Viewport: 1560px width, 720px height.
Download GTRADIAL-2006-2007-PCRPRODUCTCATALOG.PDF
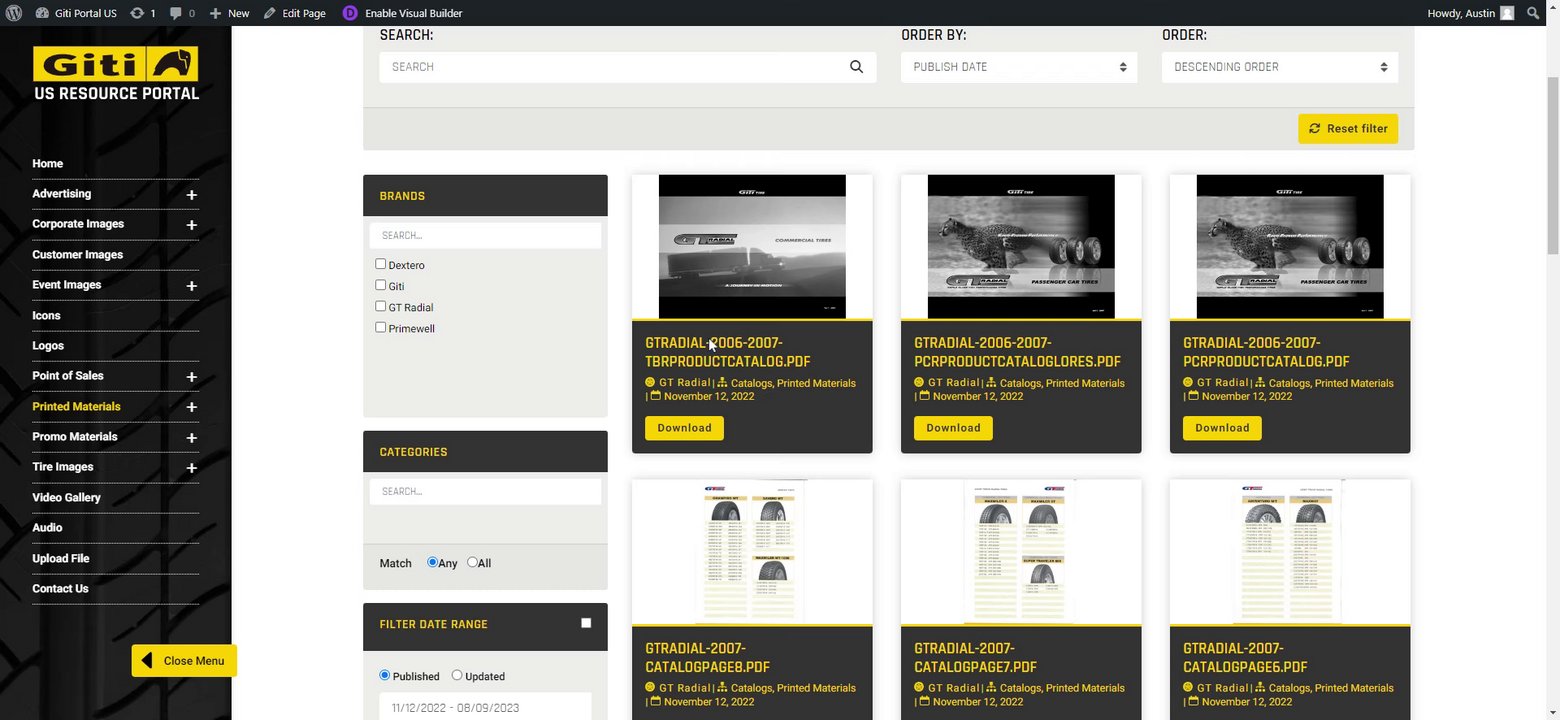[1222, 428]
